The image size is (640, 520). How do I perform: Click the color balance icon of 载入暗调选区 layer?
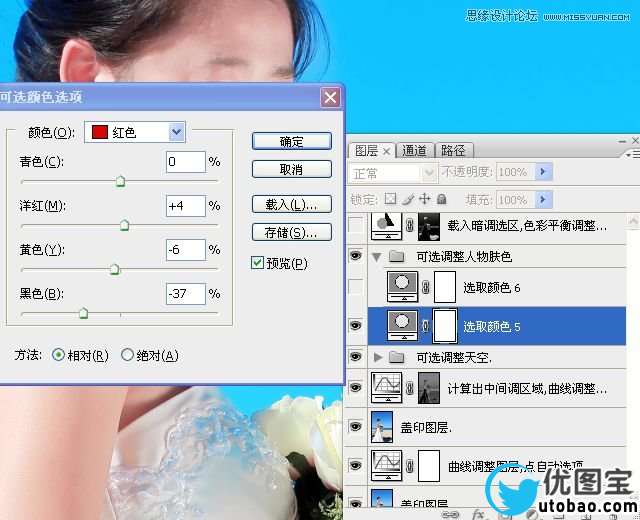(387, 226)
